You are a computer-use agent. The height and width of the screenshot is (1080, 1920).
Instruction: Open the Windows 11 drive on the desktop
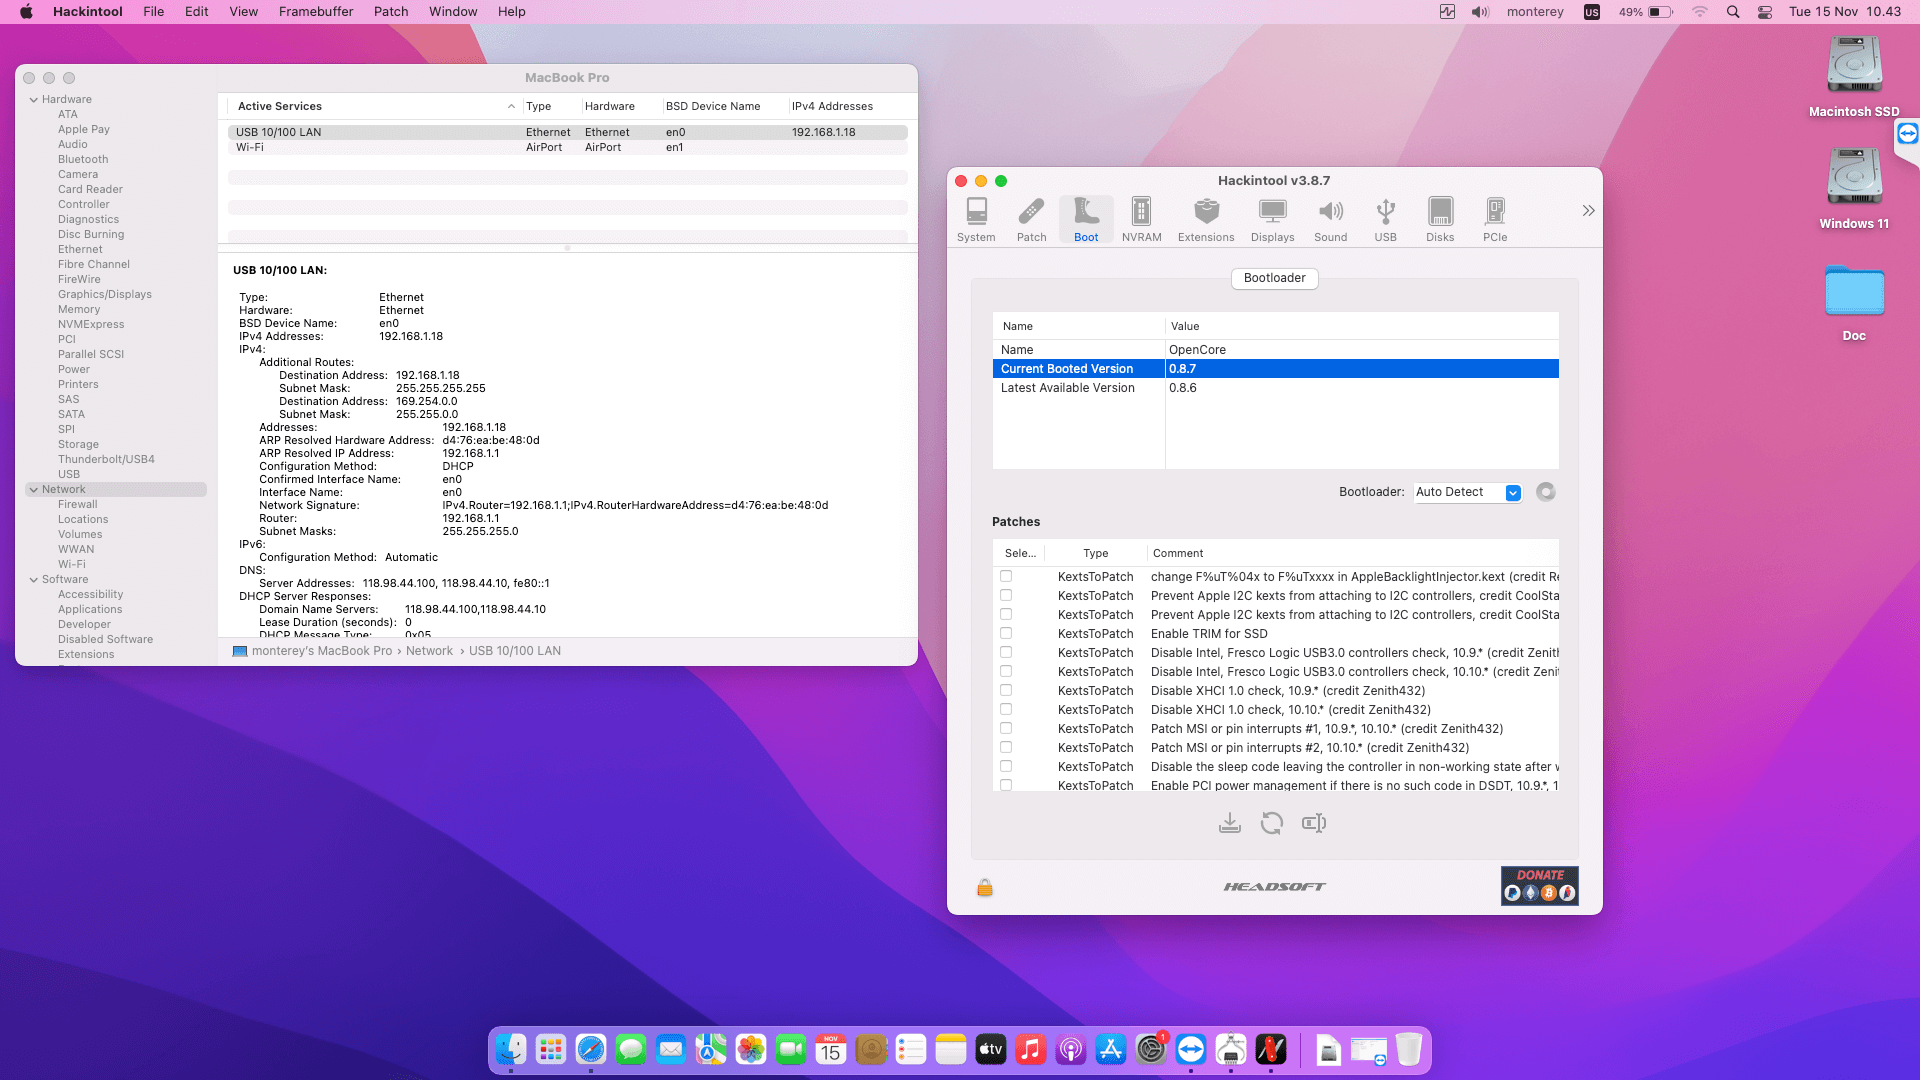(1854, 189)
